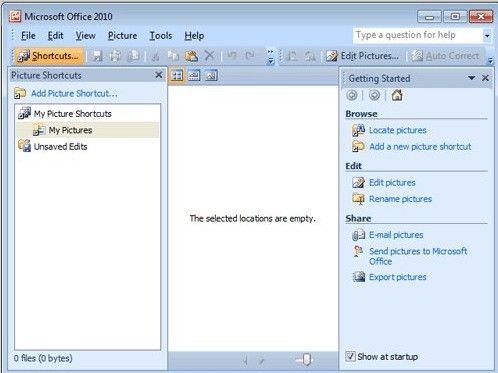Click Add Picture Shortcut link
Screen dimensions: 498x373
click(74, 93)
